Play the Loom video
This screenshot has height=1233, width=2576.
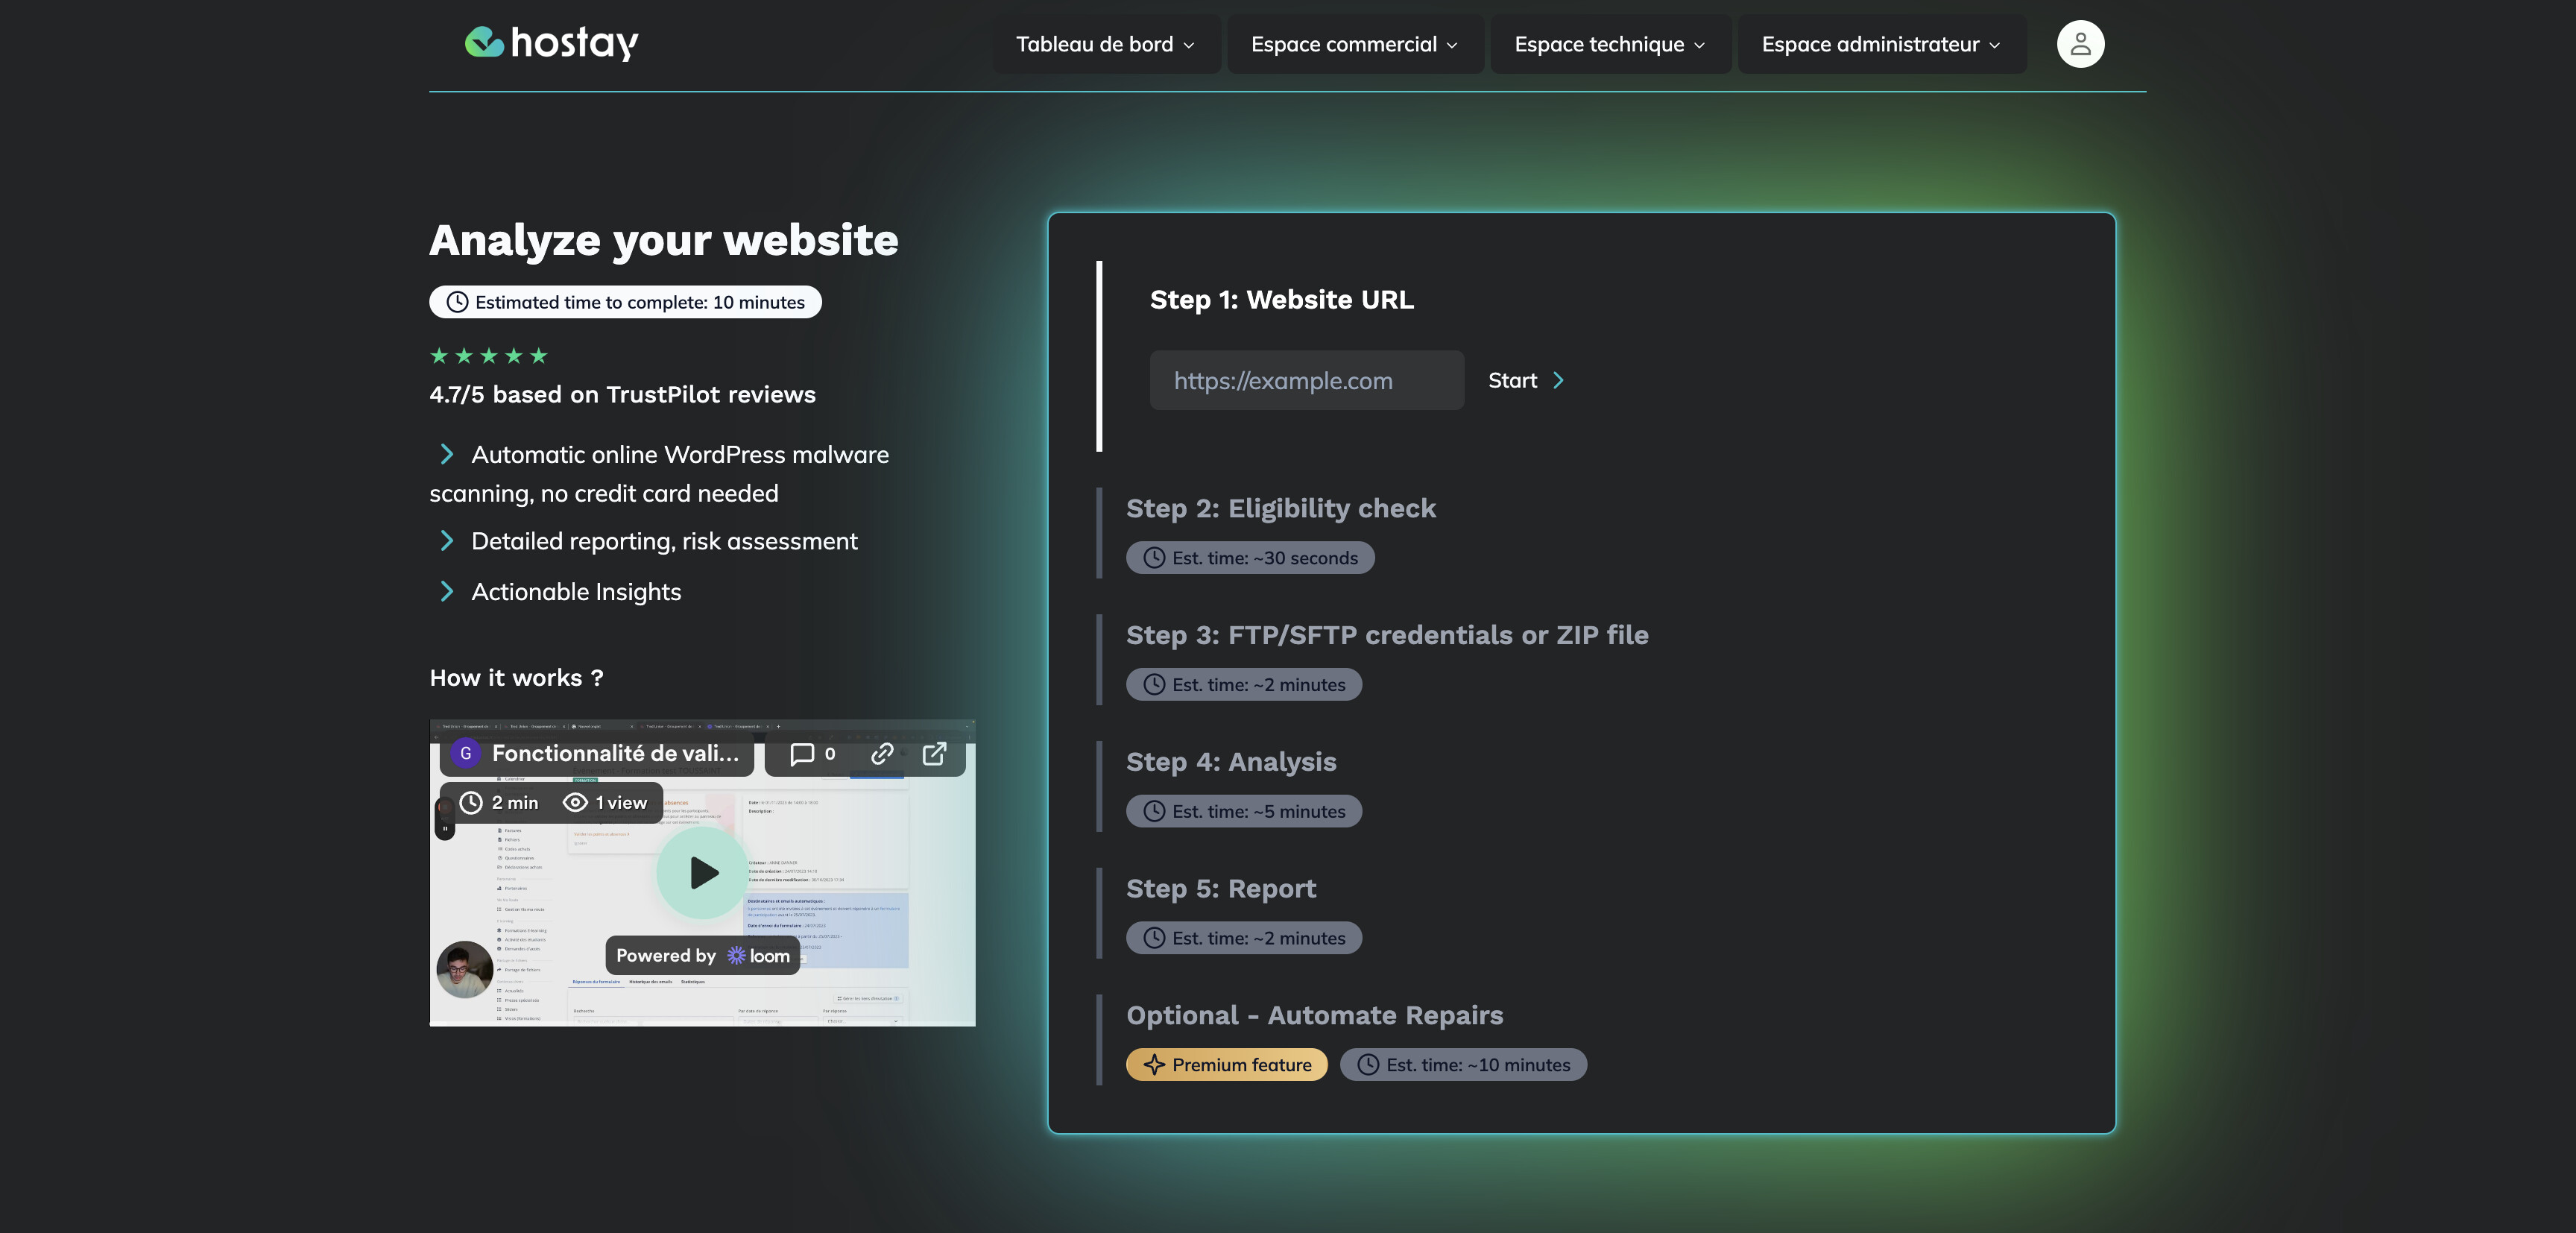(x=703, y=873)
